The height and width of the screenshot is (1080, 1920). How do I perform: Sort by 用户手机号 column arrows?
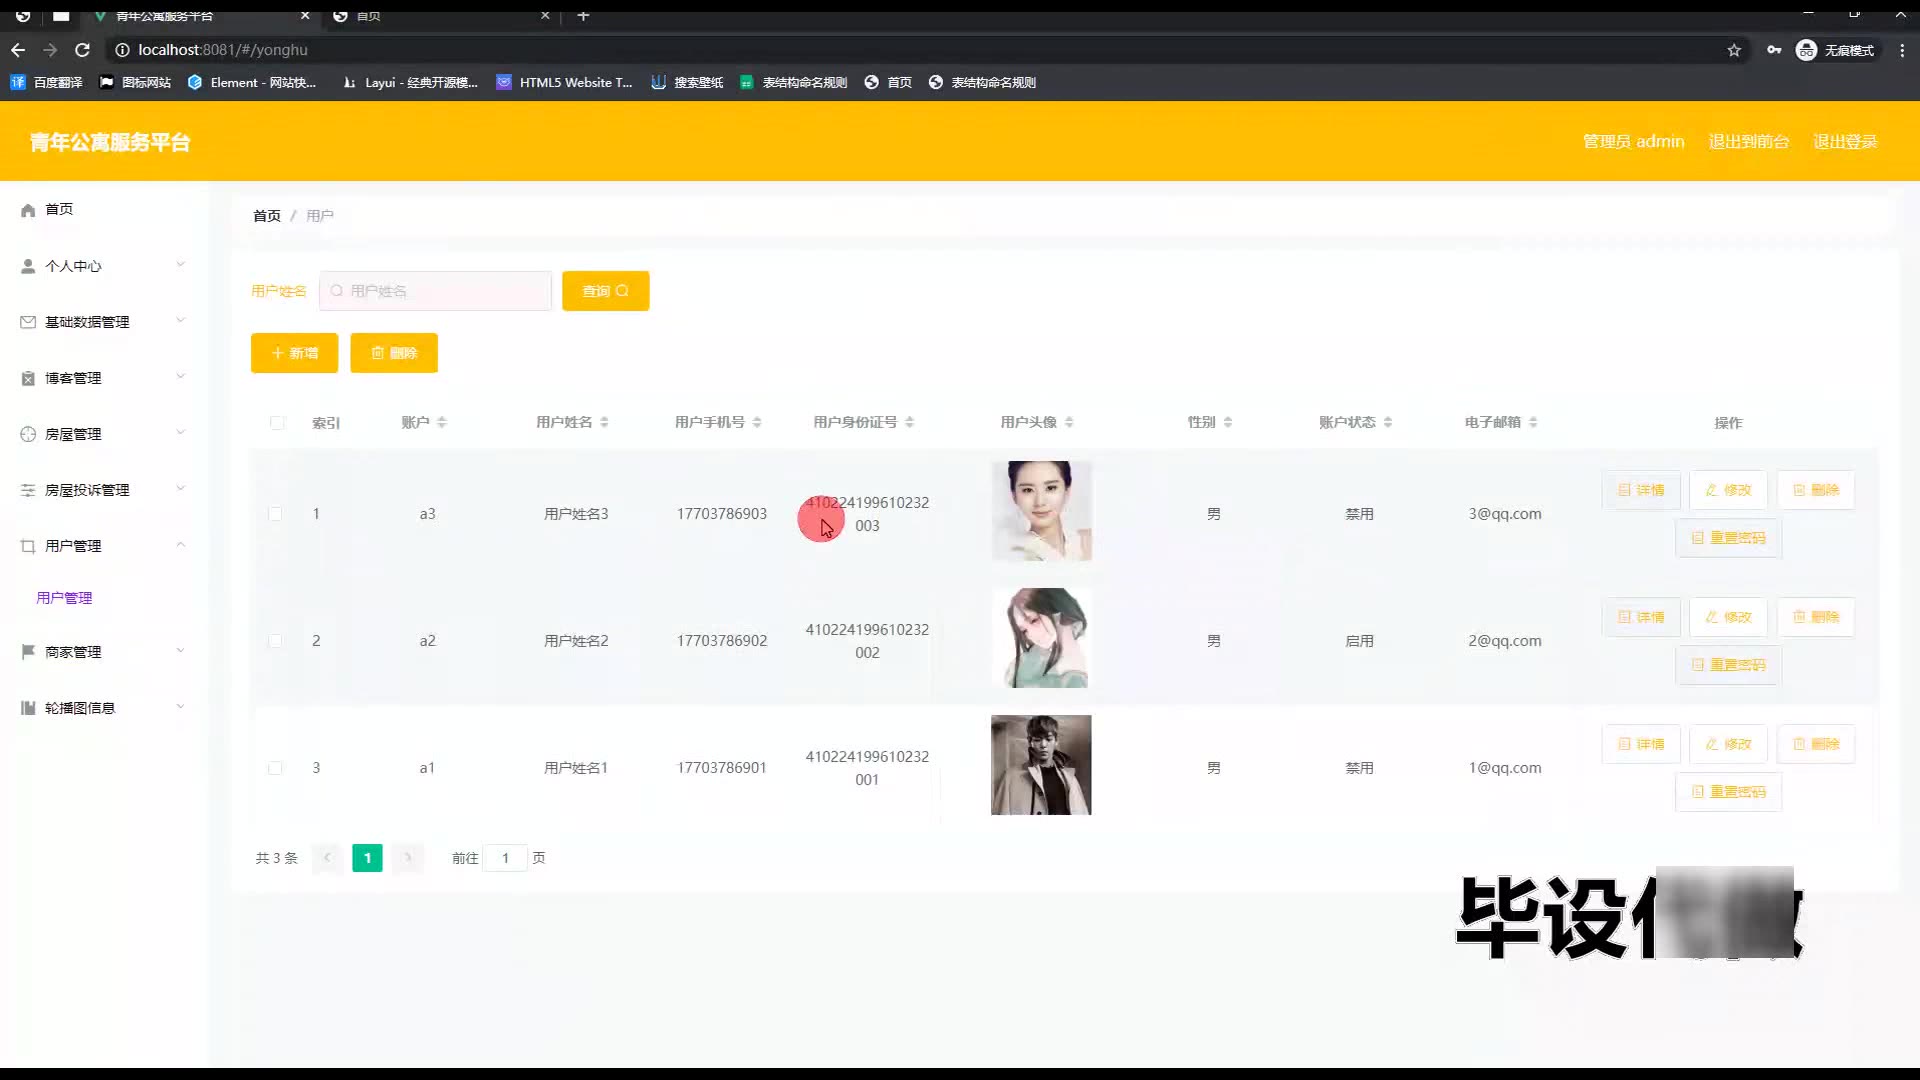point(757,423)
